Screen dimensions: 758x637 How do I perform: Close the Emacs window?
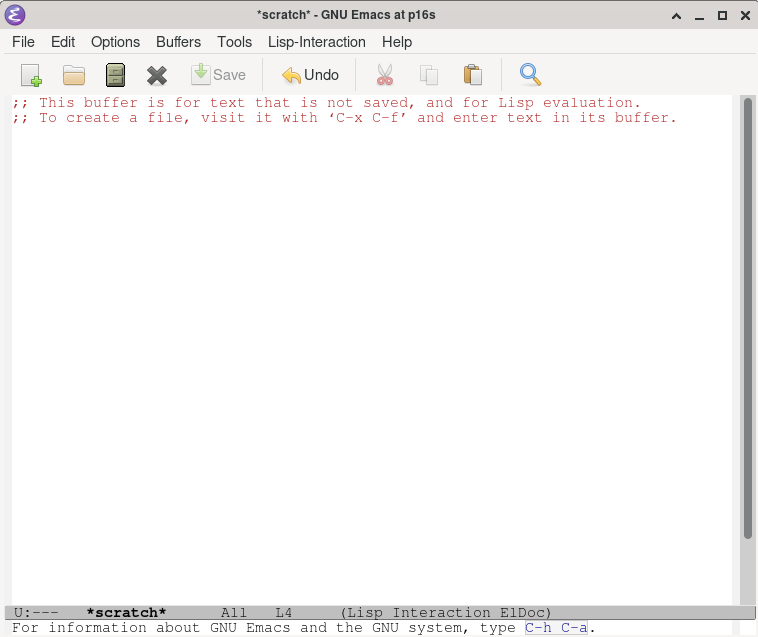click(x=745, y=15)
